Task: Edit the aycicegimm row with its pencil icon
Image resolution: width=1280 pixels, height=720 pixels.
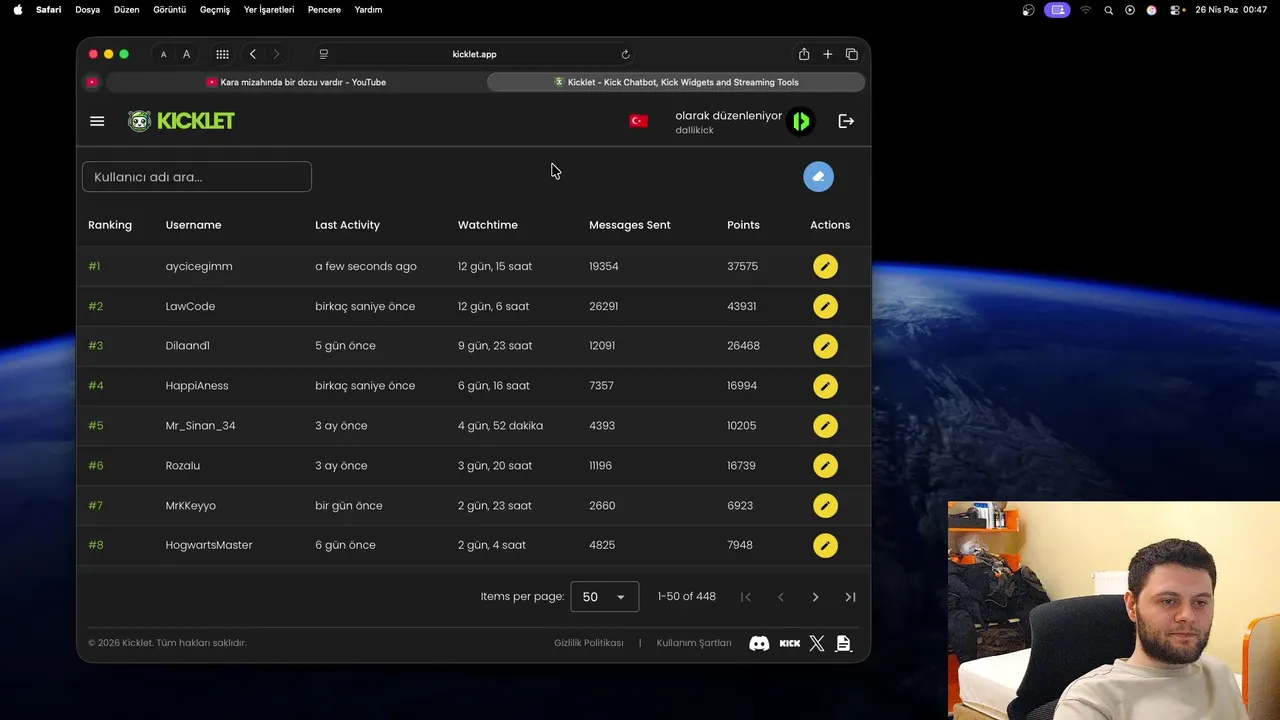Action: [825, 266]
